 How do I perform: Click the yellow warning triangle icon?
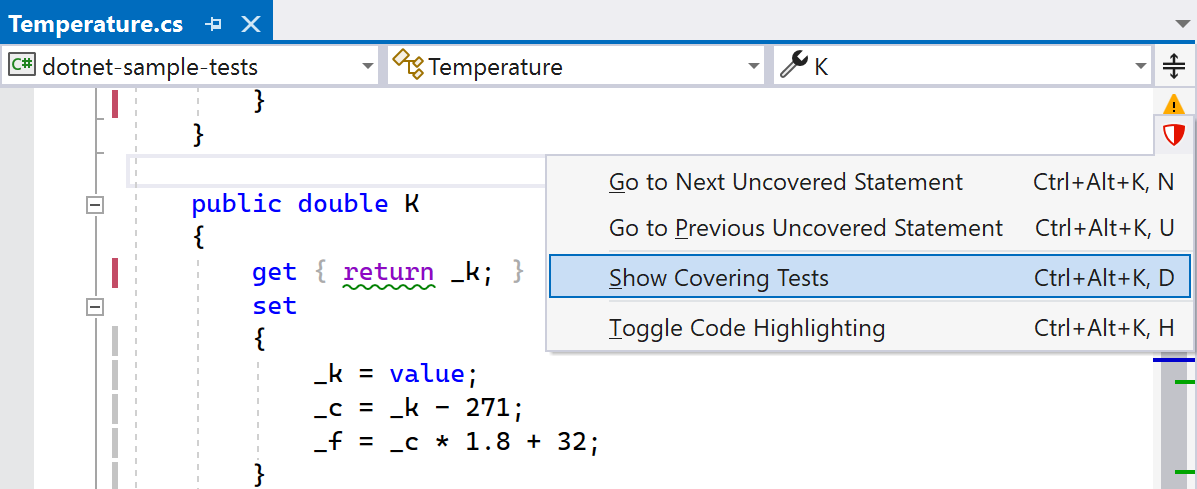pyautogui.click(x=1174, y=104)
